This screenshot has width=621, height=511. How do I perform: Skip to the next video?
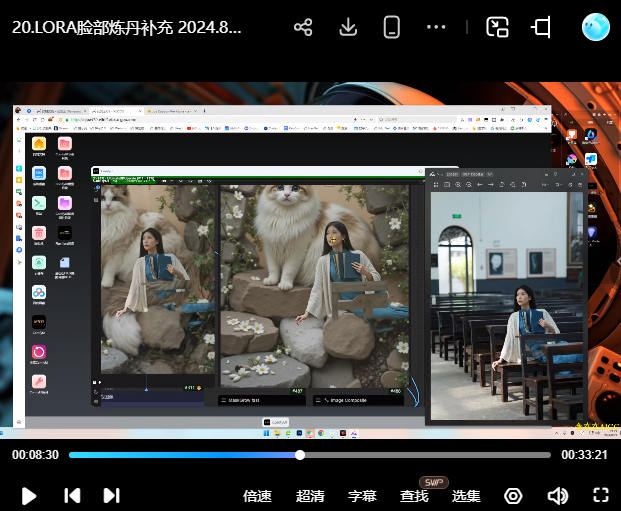(112, 495)
